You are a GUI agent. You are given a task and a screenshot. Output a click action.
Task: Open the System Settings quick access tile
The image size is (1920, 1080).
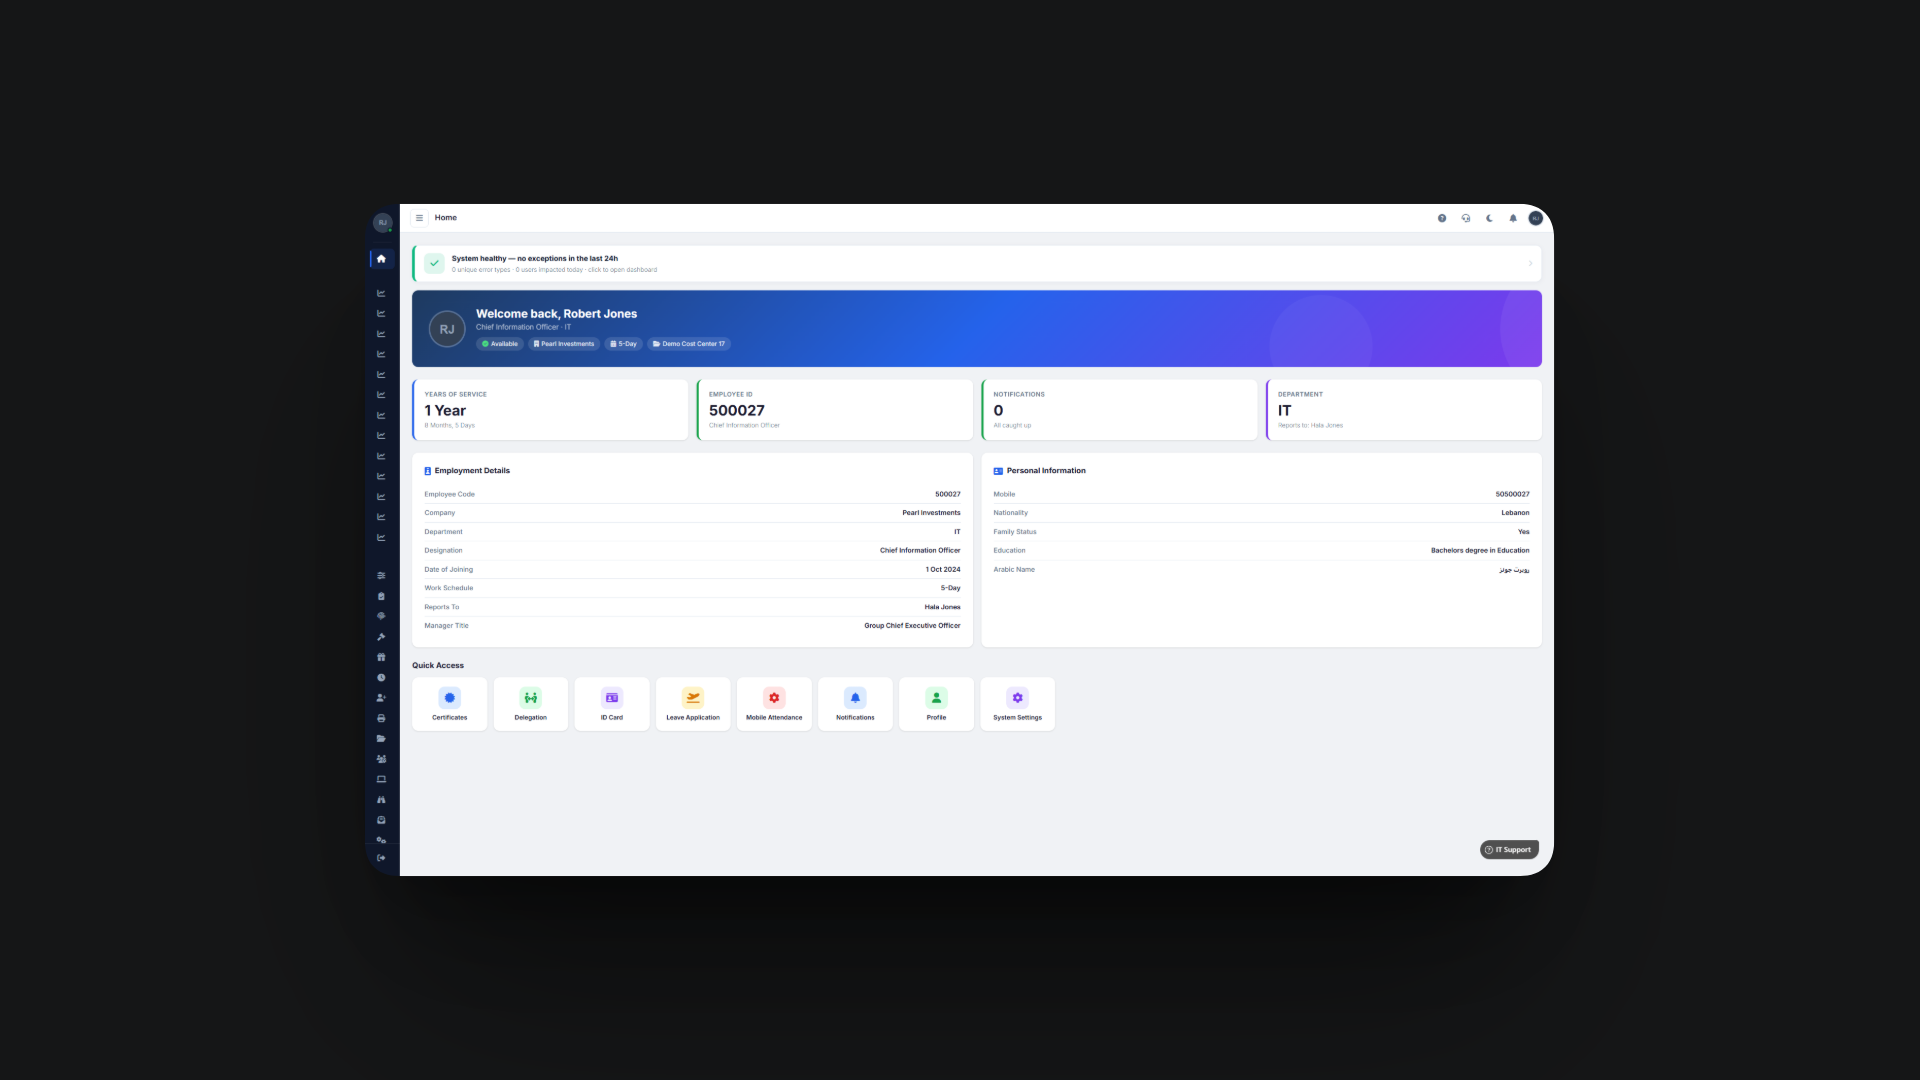1017,704
